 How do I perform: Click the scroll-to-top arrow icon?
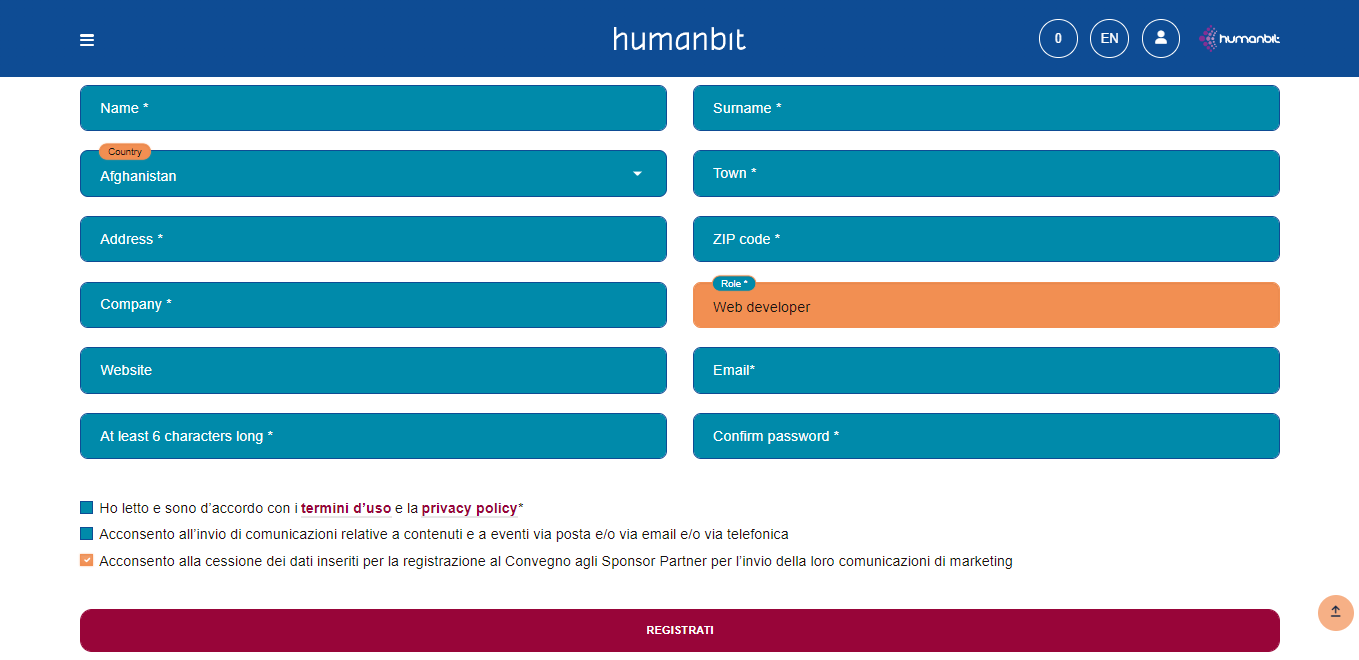click(1335, 613)
